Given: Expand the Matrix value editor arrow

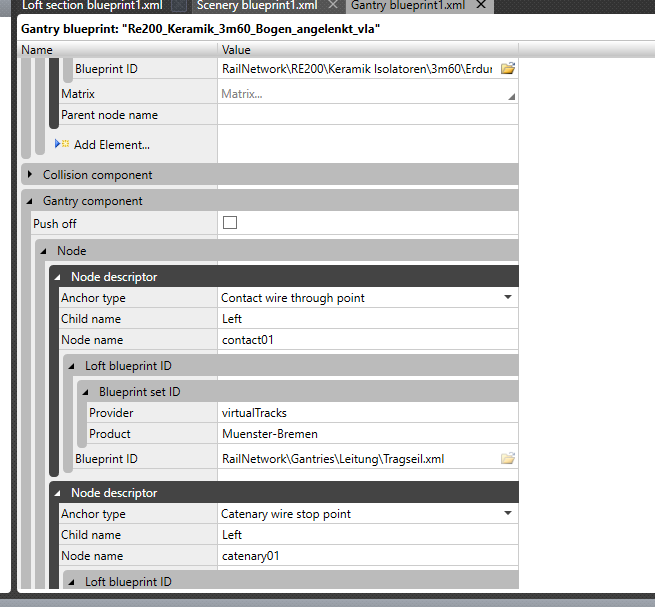Looking at the screenshot, I should pyautogui.click(x=511, y=97).
